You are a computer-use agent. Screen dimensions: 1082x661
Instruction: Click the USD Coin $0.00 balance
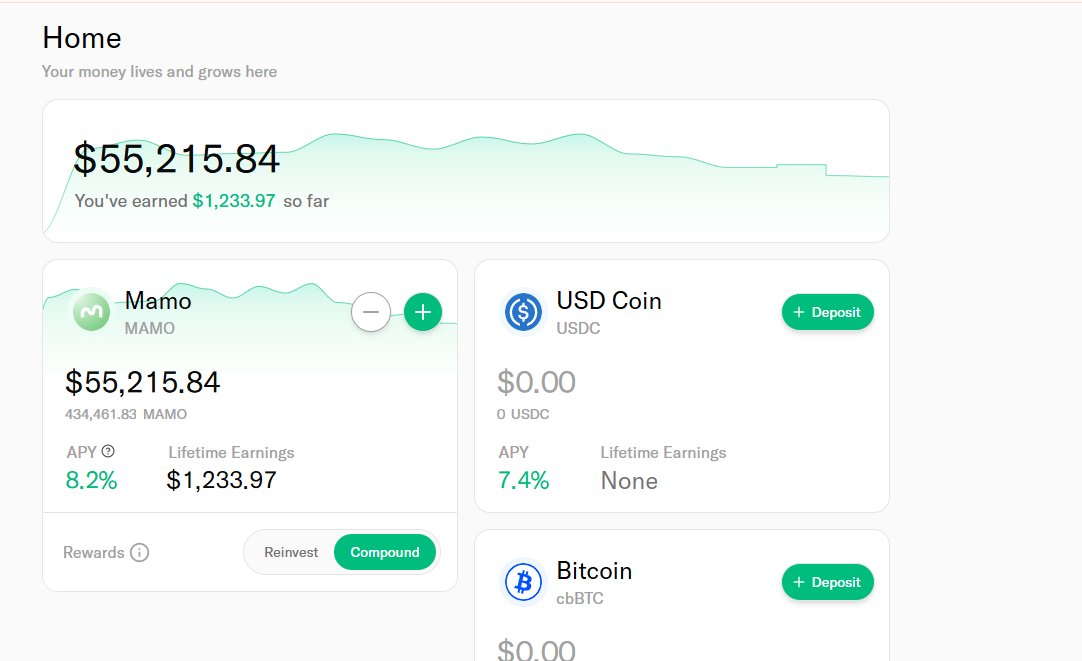click(536, 382)
